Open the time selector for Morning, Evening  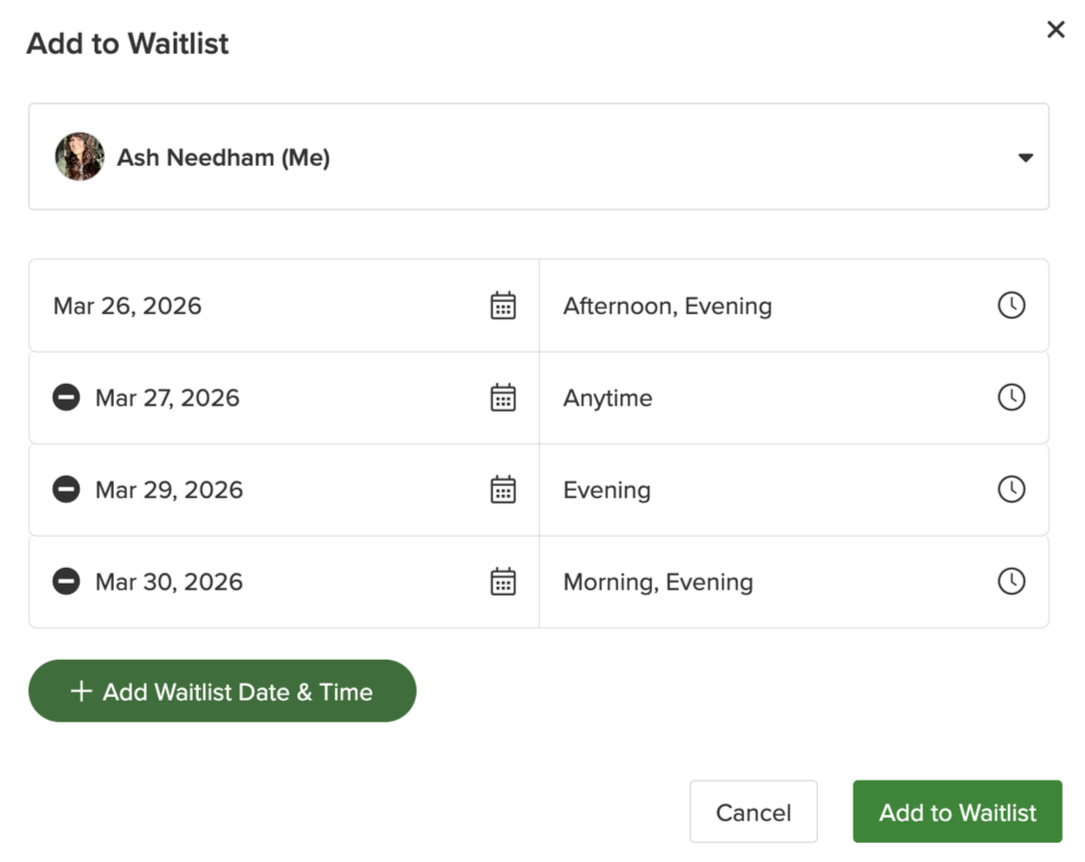1011,581
